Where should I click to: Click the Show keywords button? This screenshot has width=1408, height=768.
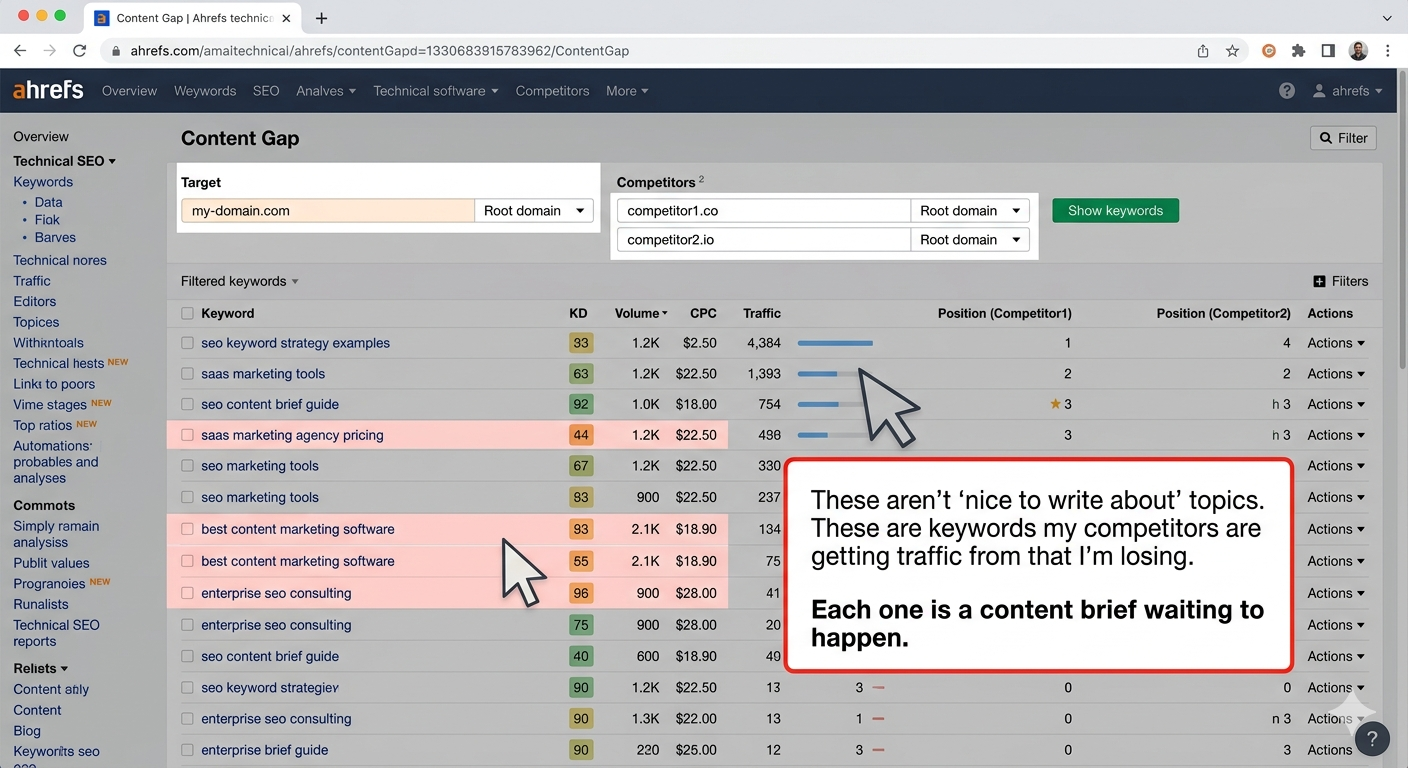1115,211
